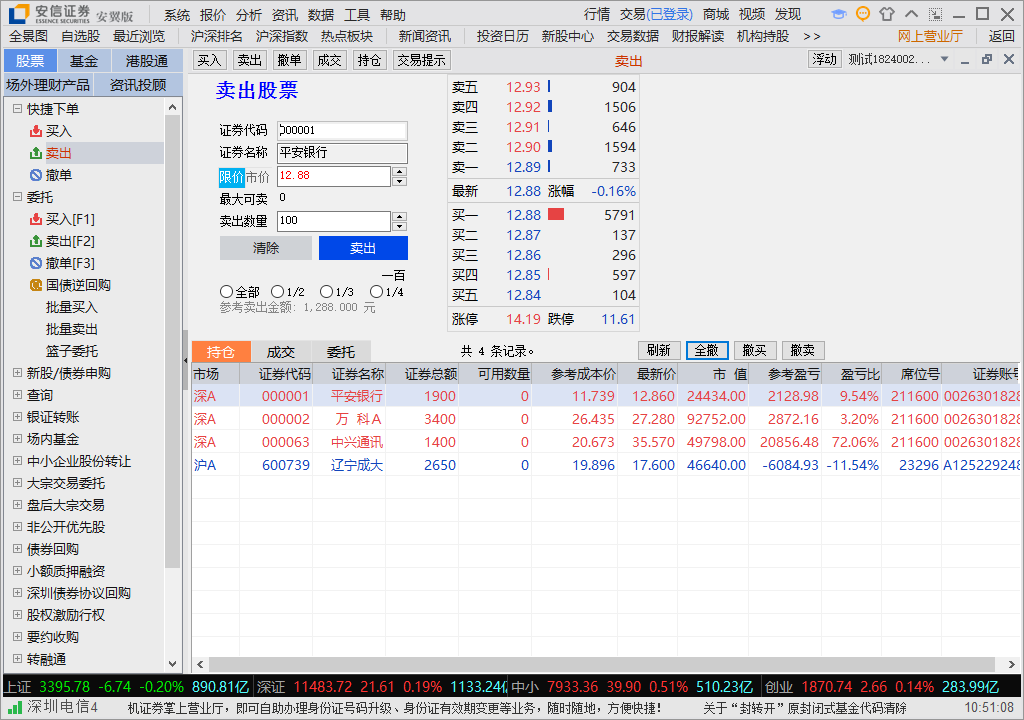Select the 辽宁成大 holdings row
Screen dimensions: 1024x720
click(x=605, y=465)
